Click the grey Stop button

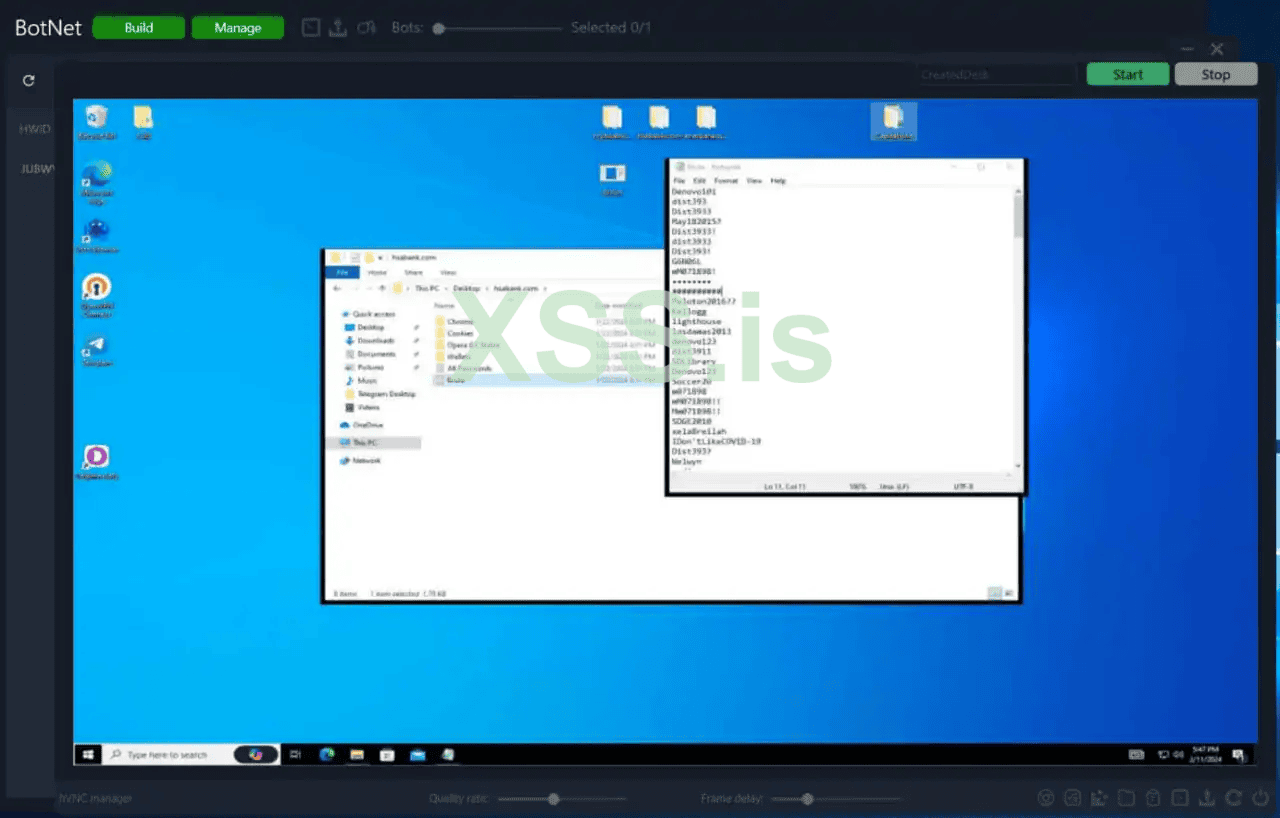(1216, 74)
